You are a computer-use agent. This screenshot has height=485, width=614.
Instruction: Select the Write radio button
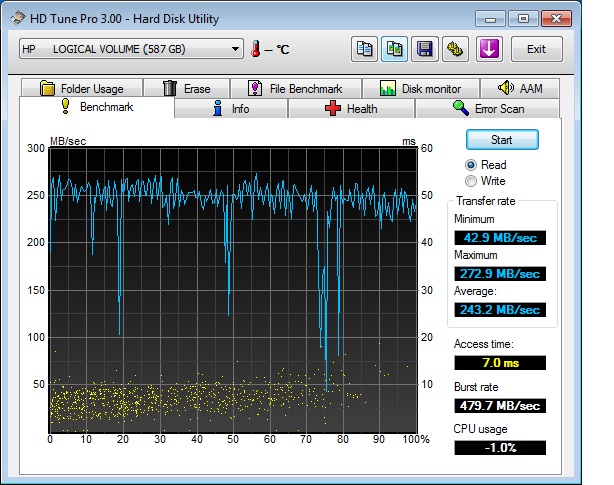point(471,181)
